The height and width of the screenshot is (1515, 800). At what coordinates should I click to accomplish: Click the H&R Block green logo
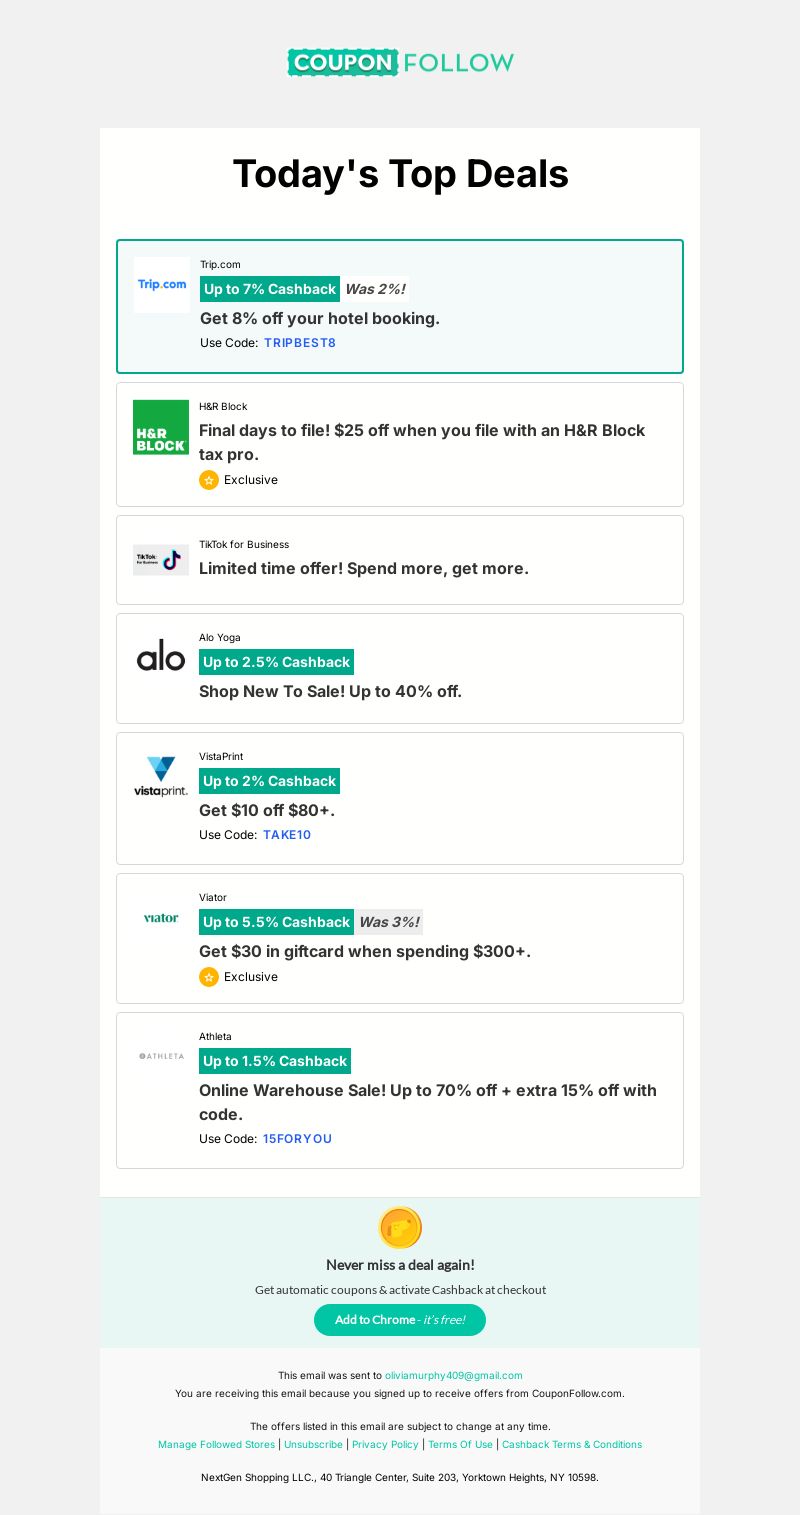pyautogui.click(x=161, y=427)
